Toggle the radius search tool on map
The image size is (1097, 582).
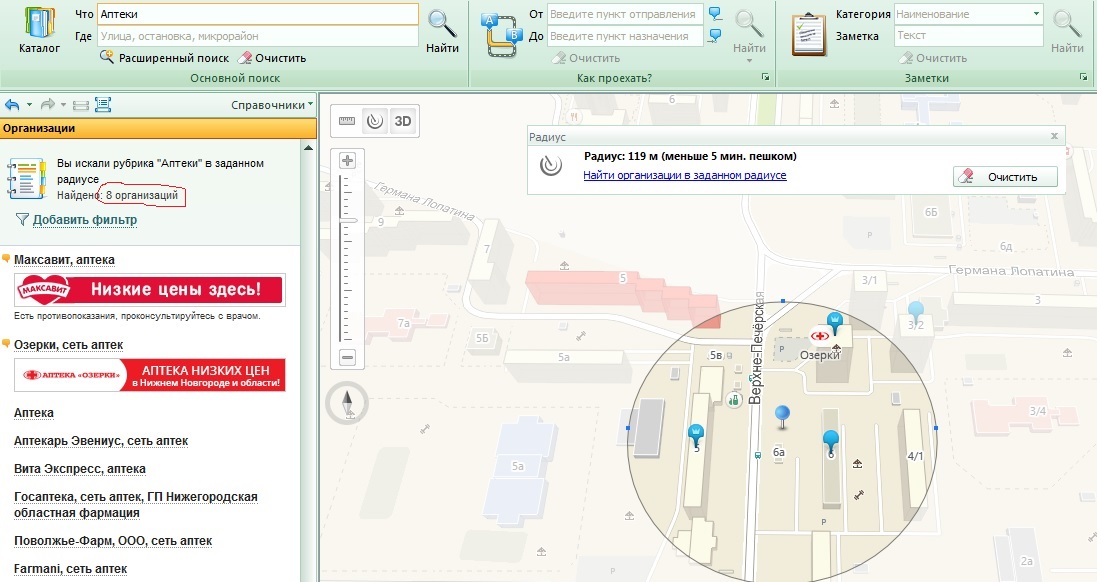point(375,121)
